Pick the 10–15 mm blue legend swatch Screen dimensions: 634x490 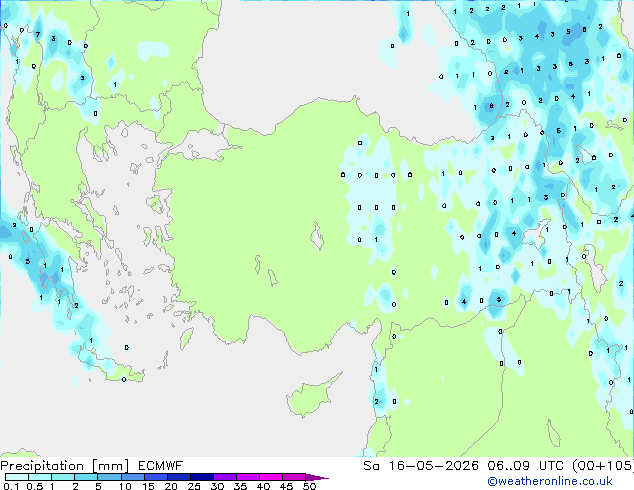[x=132, y=477]
